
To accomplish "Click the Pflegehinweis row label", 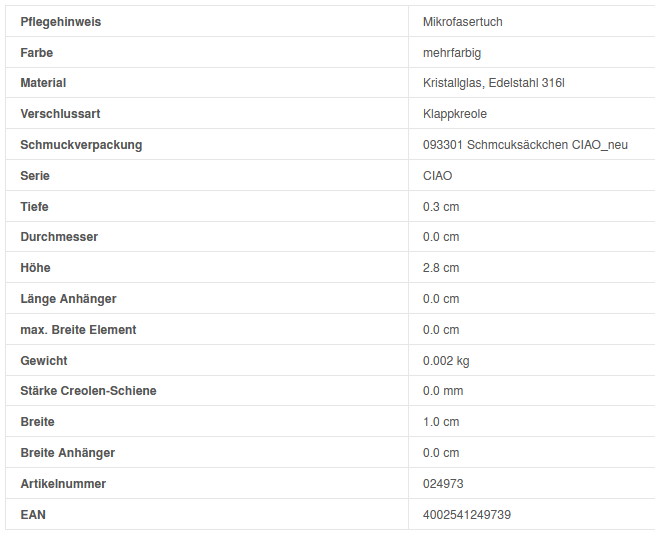I will click(x=60, y=22).
